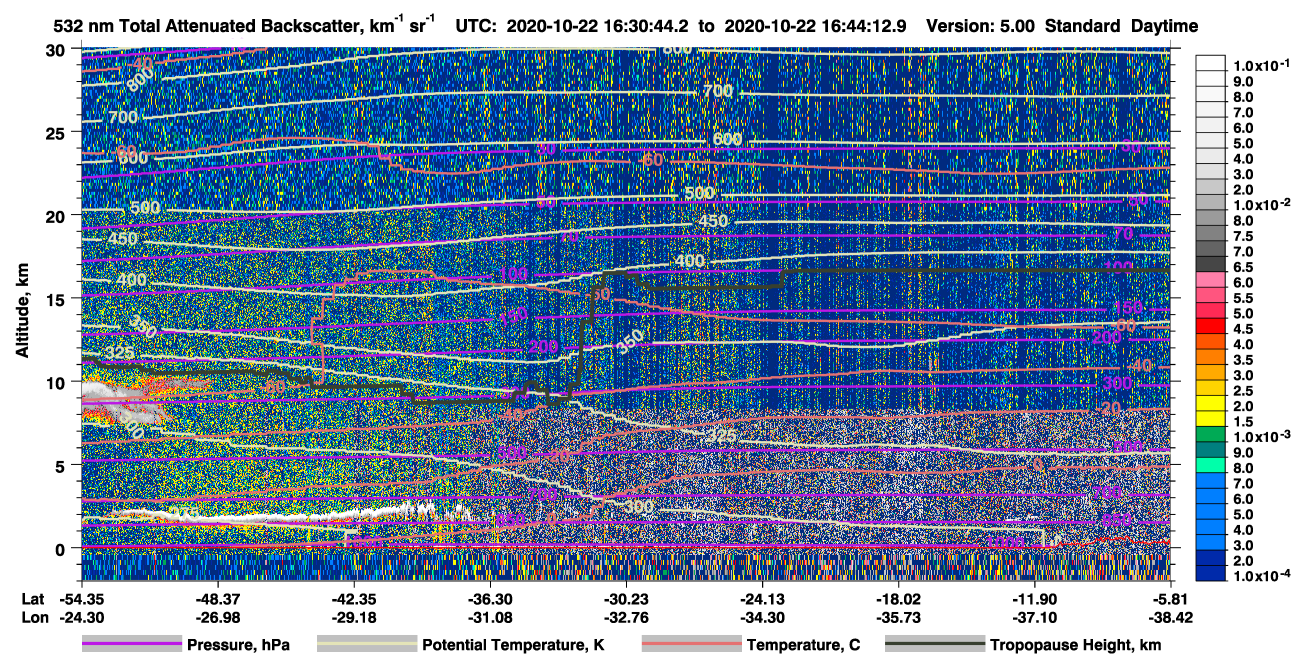Image resolution: width=1300 pixels, height=667 pixels.
Task: Click the red colorbar swatch beside 4.5
Action: [1212, 328]
